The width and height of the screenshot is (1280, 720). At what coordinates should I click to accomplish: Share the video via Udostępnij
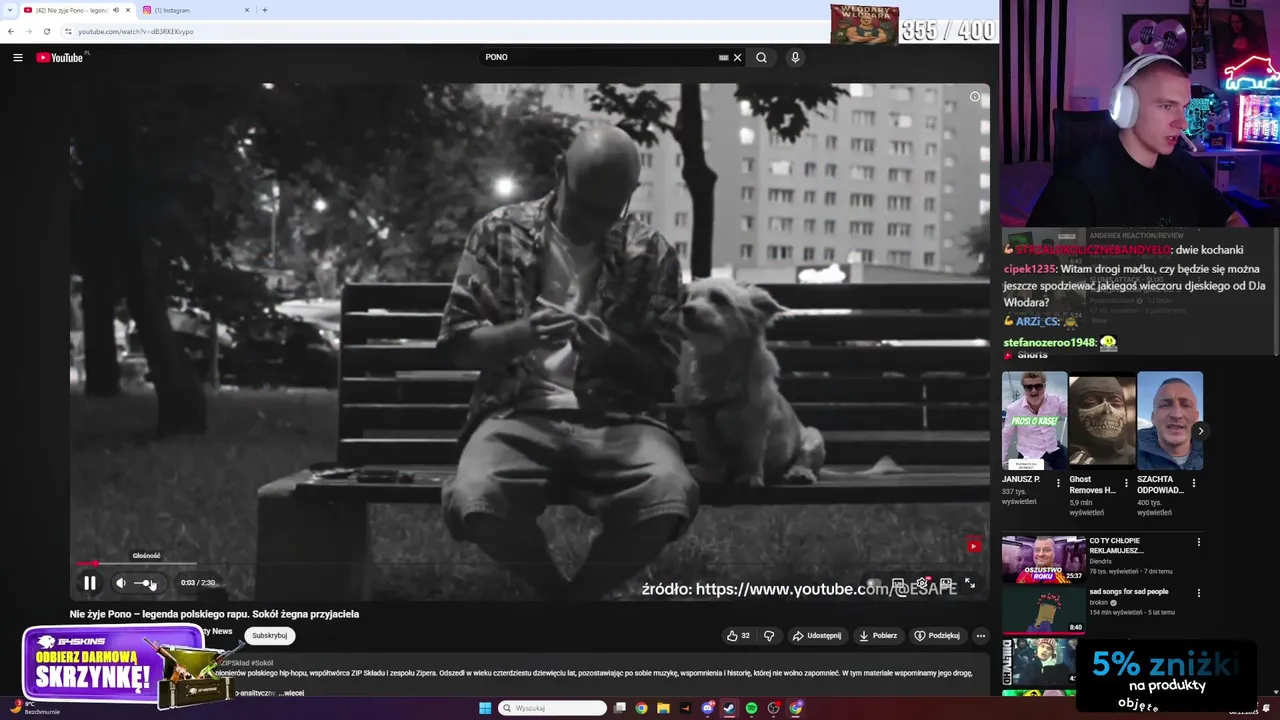click(x=816, y=635)
